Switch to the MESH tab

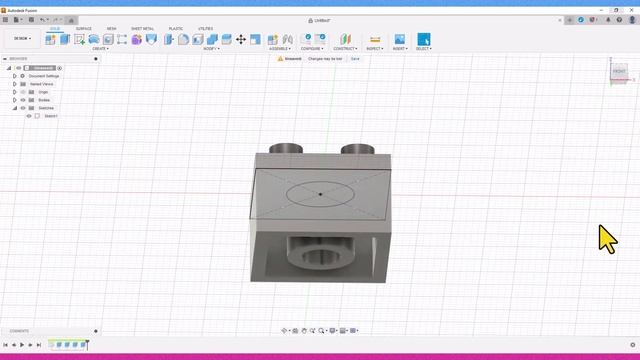click(111, 29)
